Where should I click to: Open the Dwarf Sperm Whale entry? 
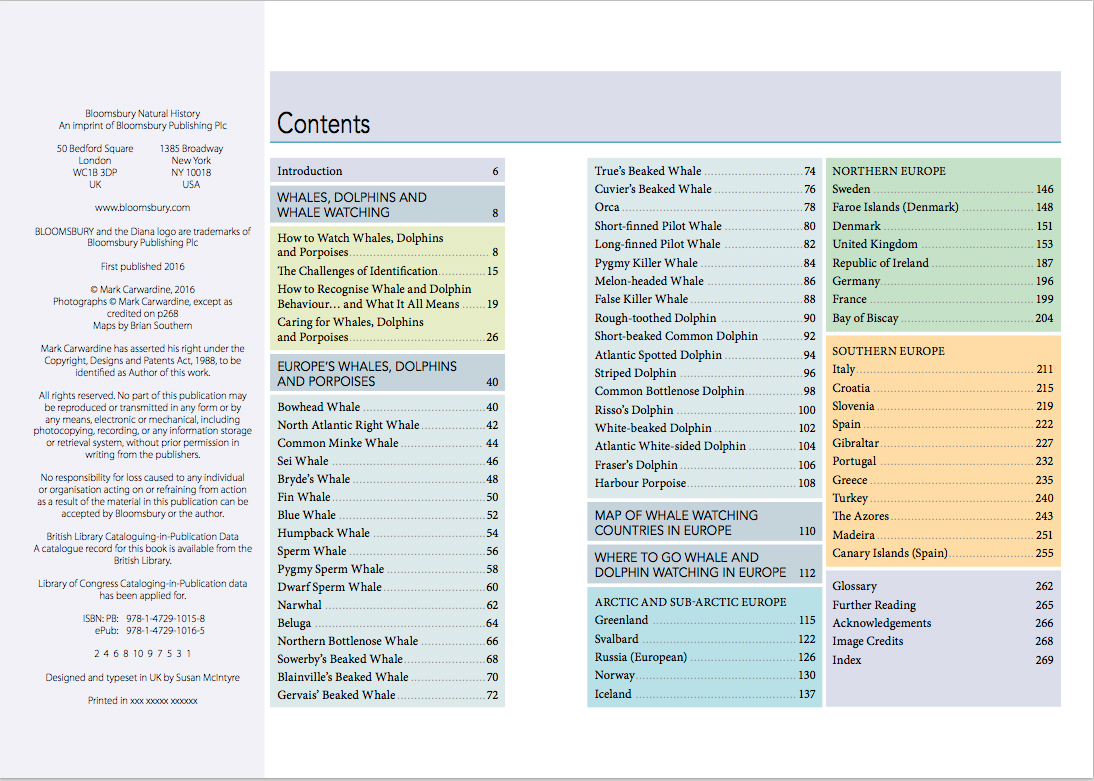(387, 587)
